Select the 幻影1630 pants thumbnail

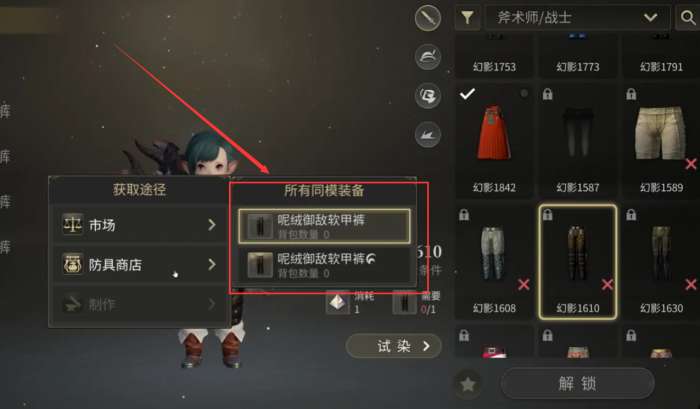click(x=661, y=262)
